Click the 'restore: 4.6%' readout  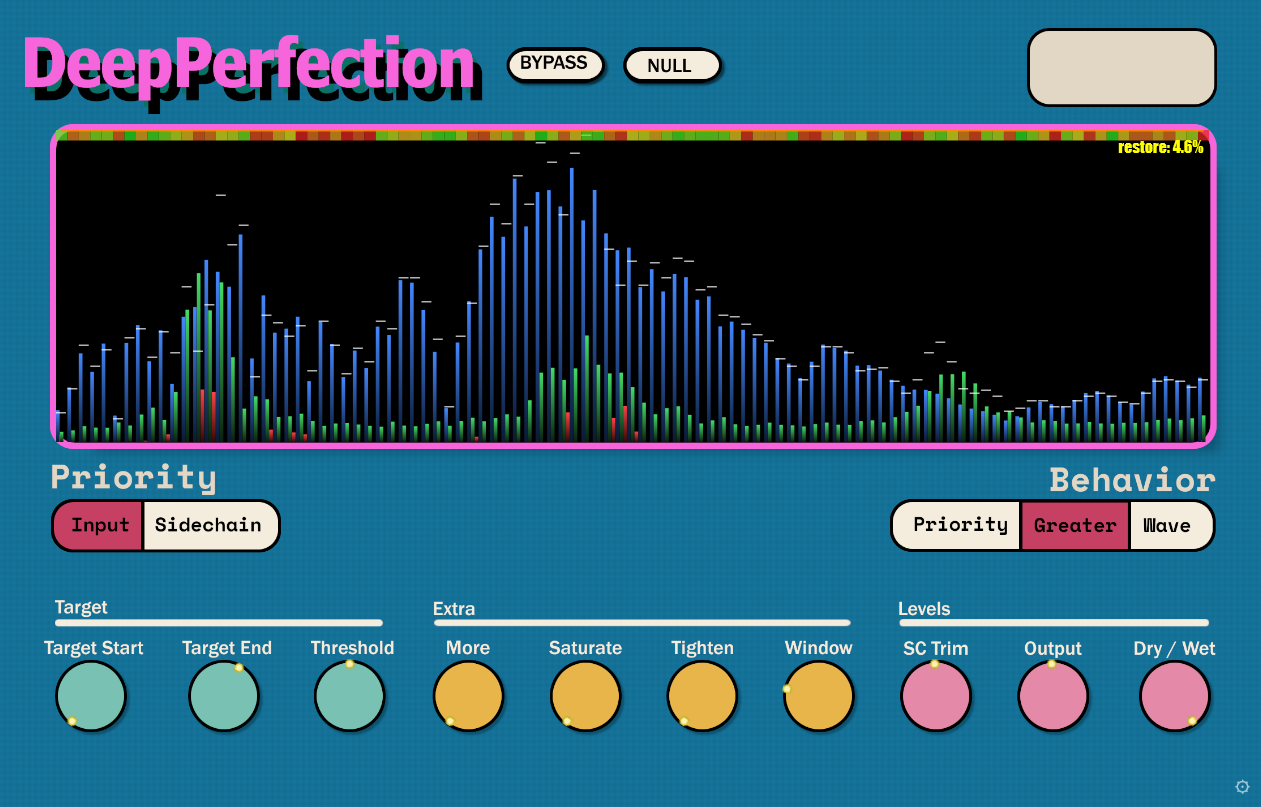(x=1160, y=147)
